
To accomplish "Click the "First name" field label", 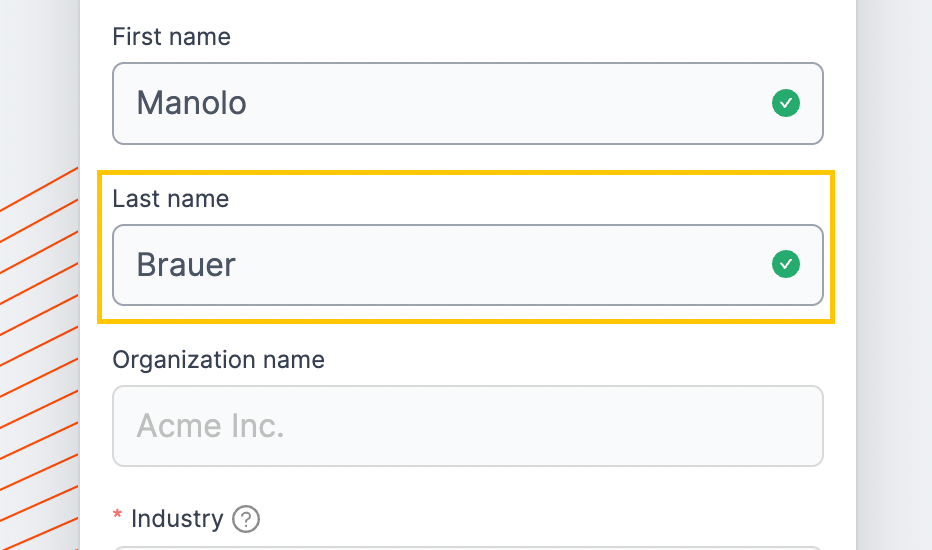I will (171, 37).
